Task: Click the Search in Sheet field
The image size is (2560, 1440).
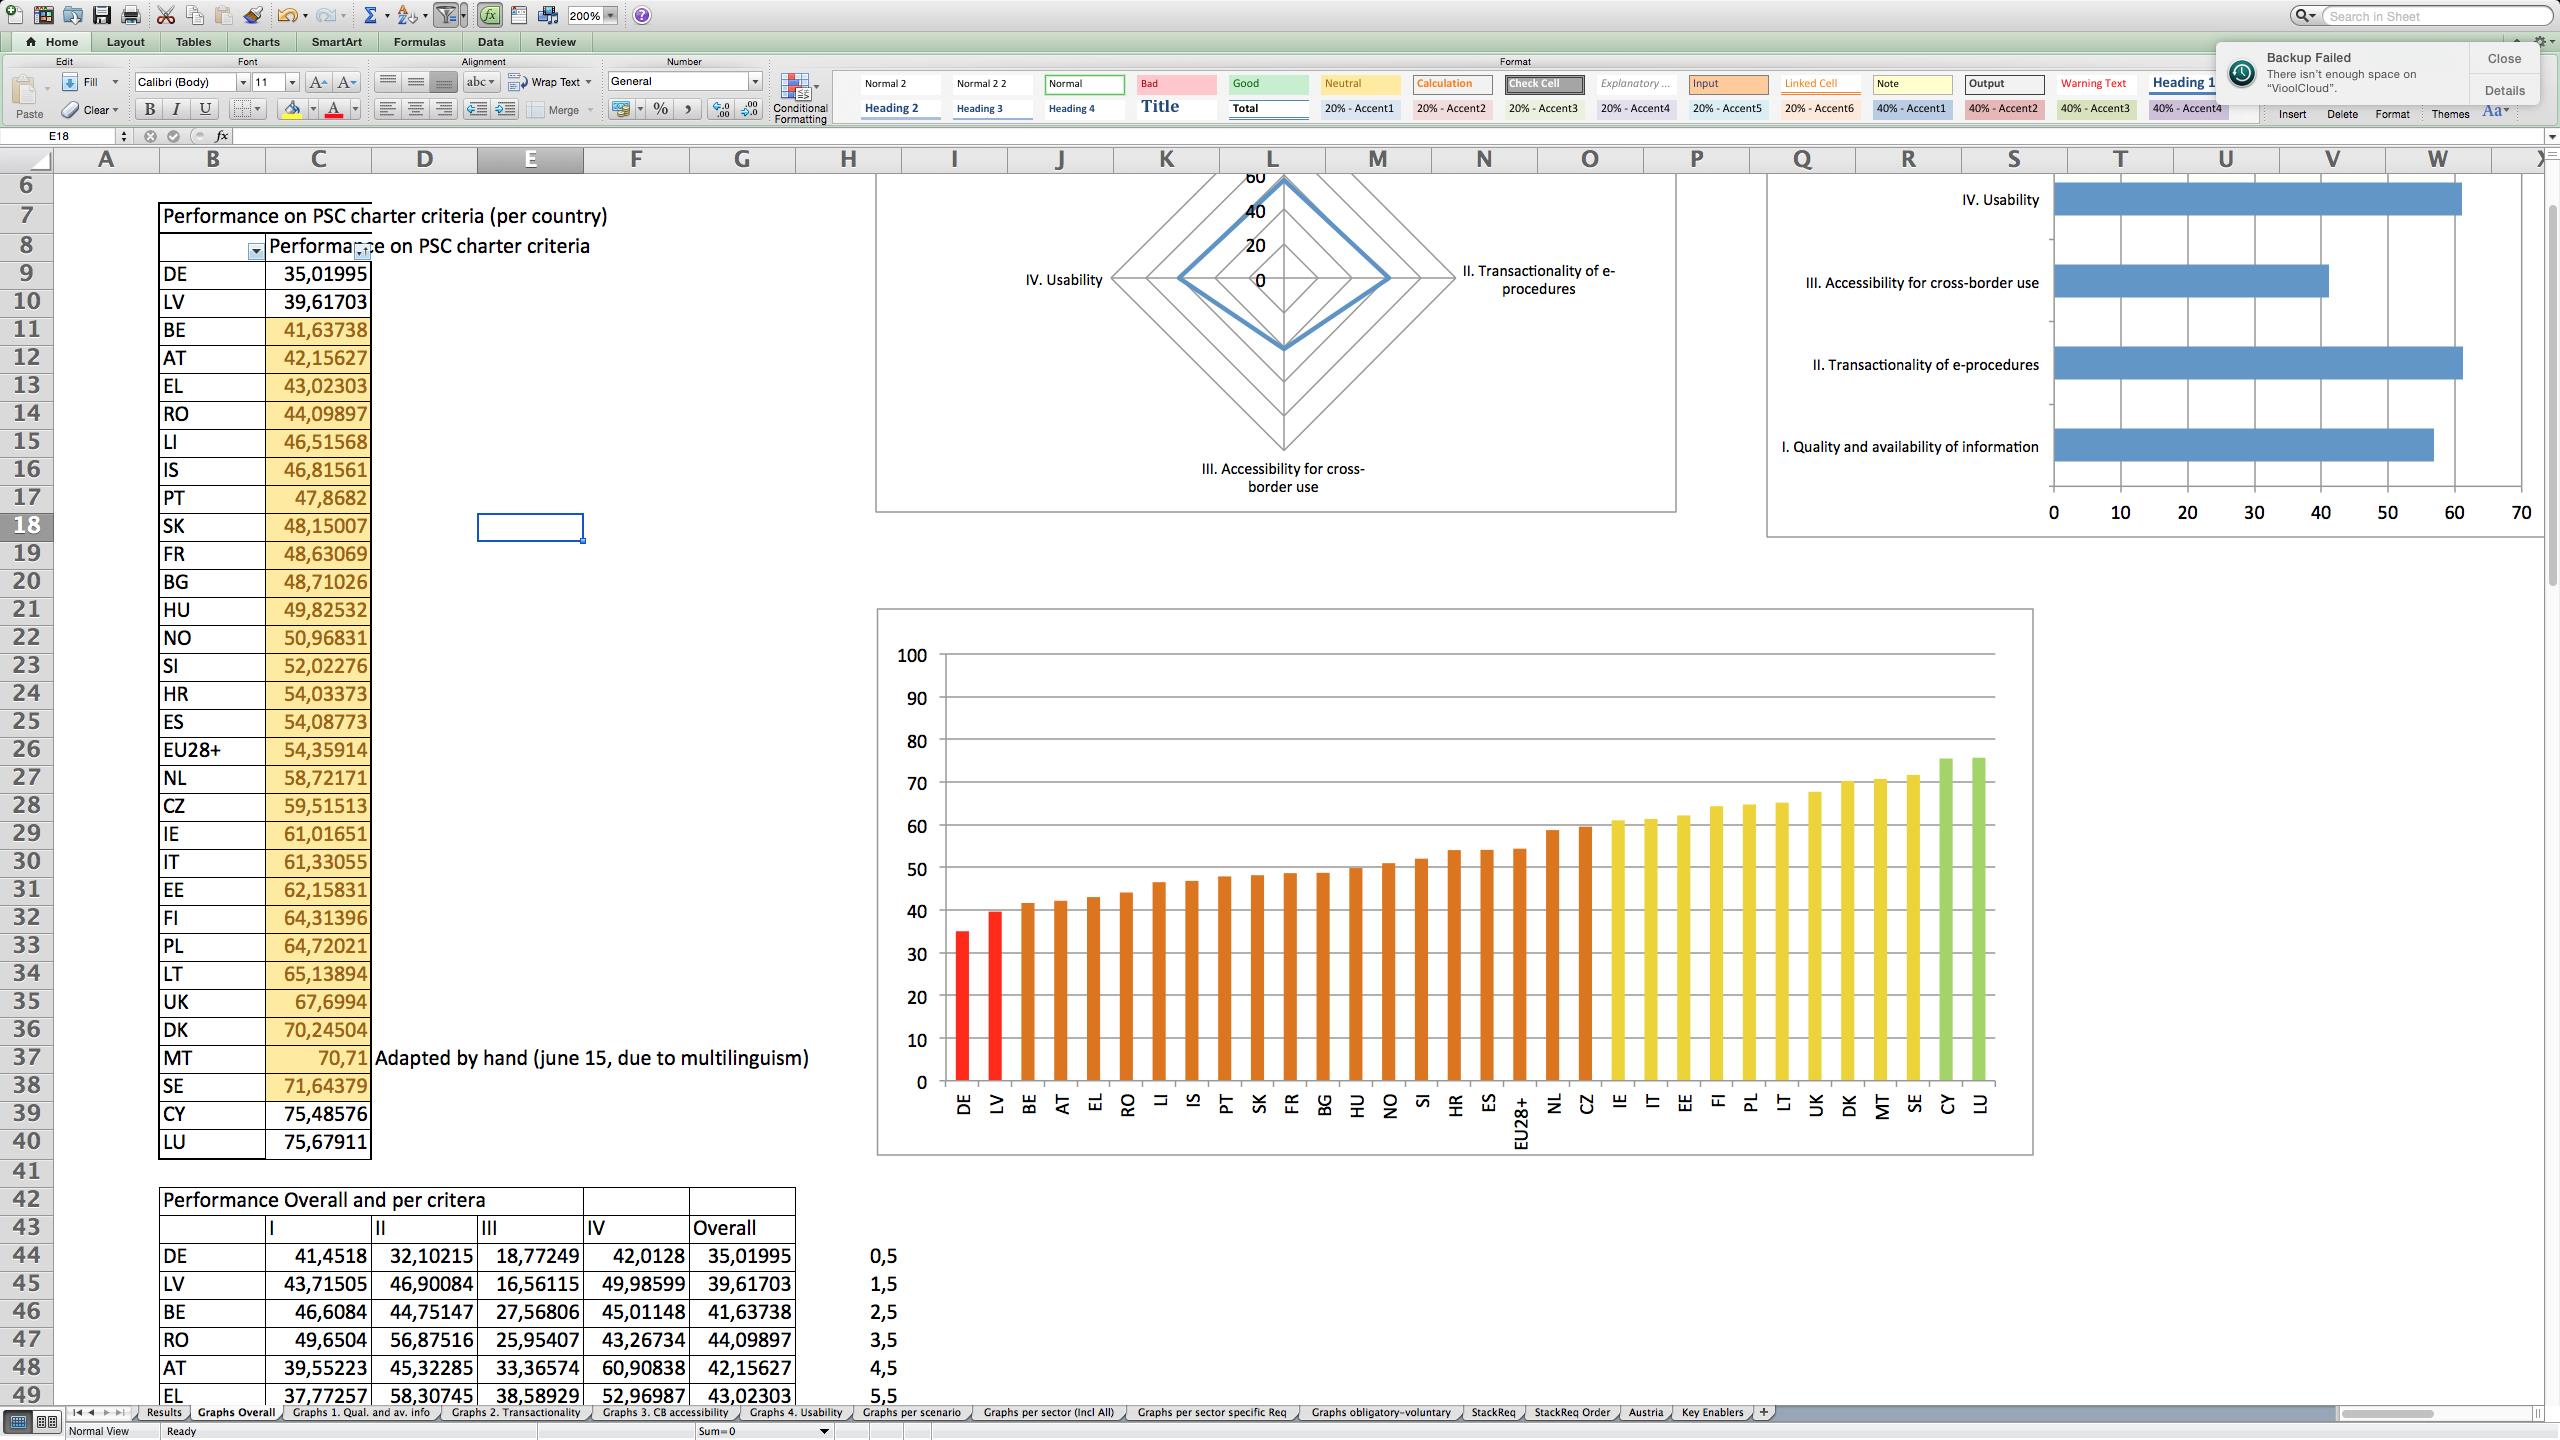Action: pos(2436,16)
